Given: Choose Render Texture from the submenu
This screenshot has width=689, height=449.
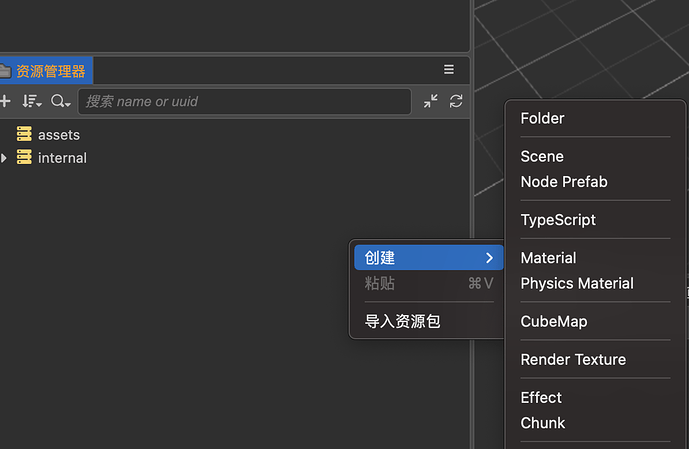Looking at the screenshot, I should (x=573, y=359).
